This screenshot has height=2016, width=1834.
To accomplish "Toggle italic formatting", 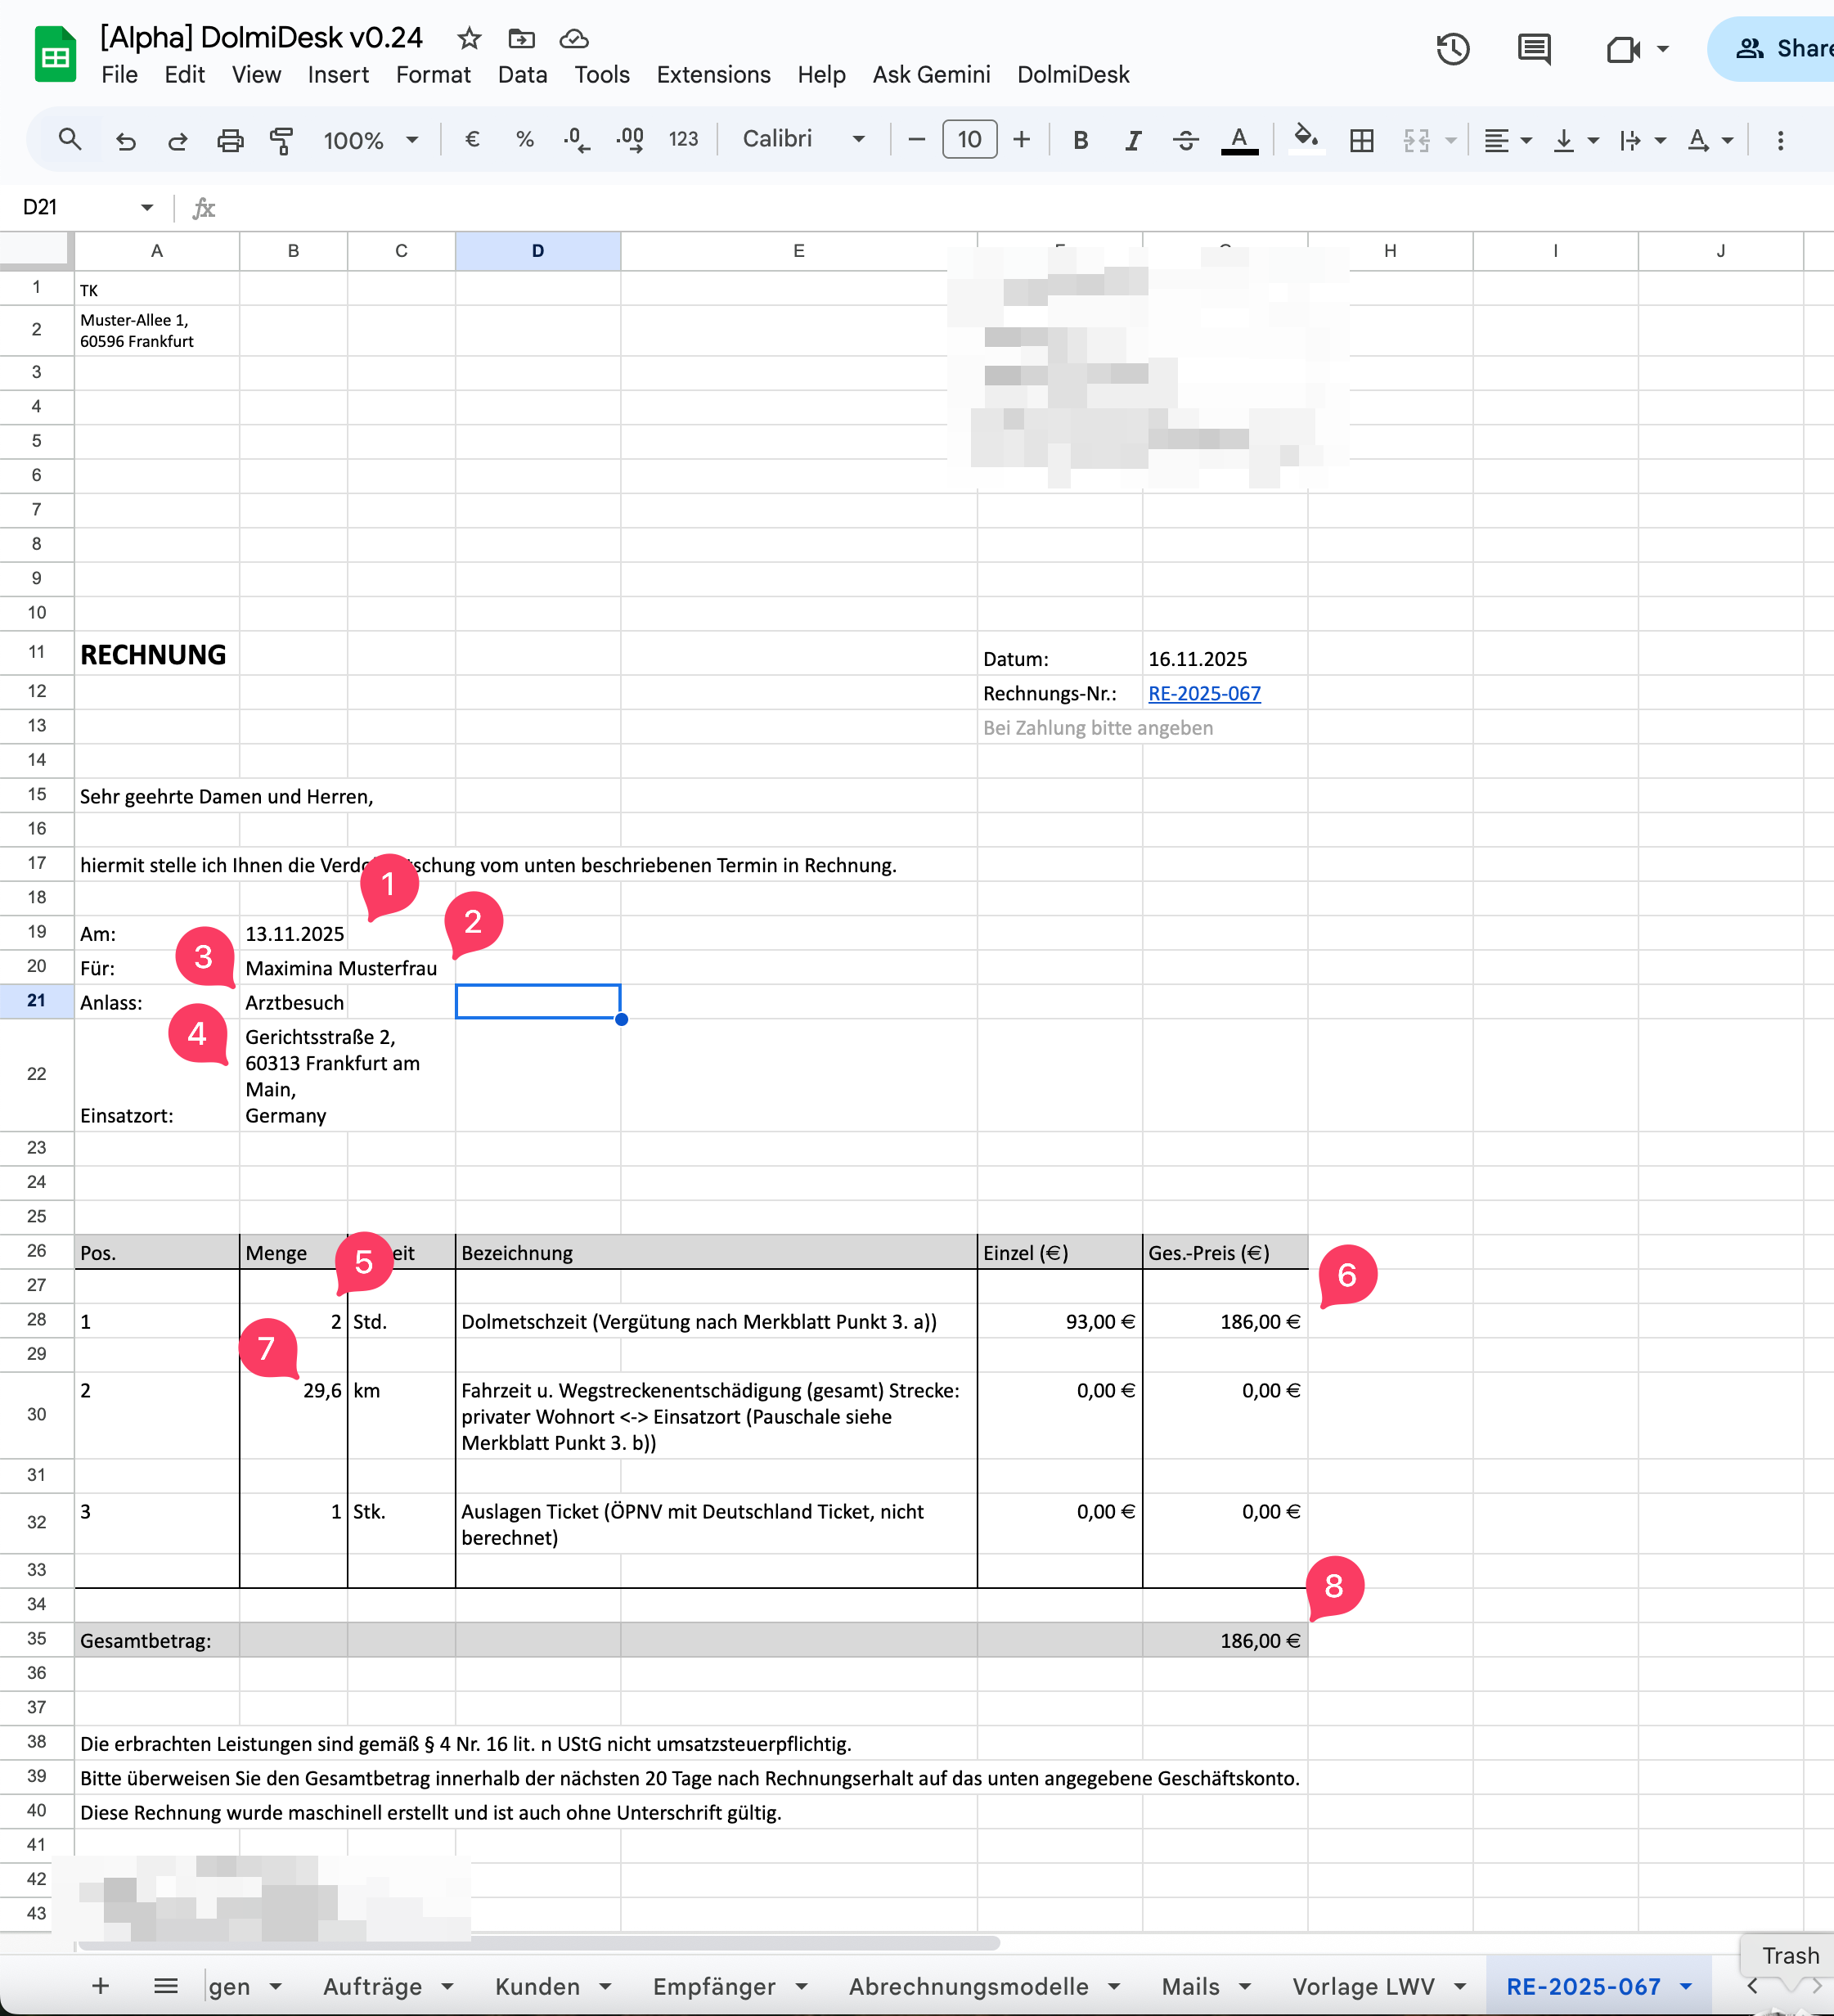I will pyautogui.click(x=1132, y=140).
